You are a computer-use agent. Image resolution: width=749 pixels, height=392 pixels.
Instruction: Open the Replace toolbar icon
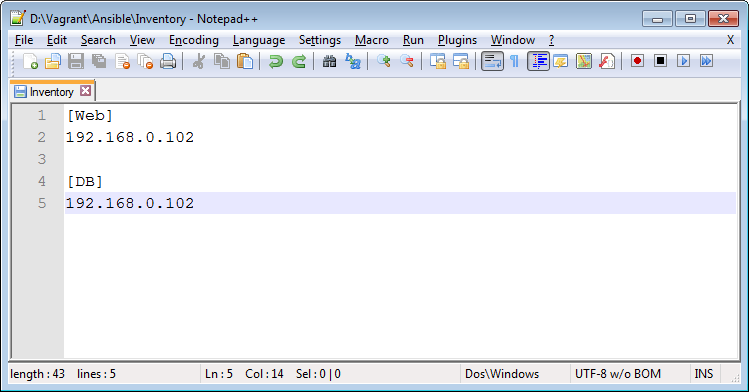click(353, 61)
